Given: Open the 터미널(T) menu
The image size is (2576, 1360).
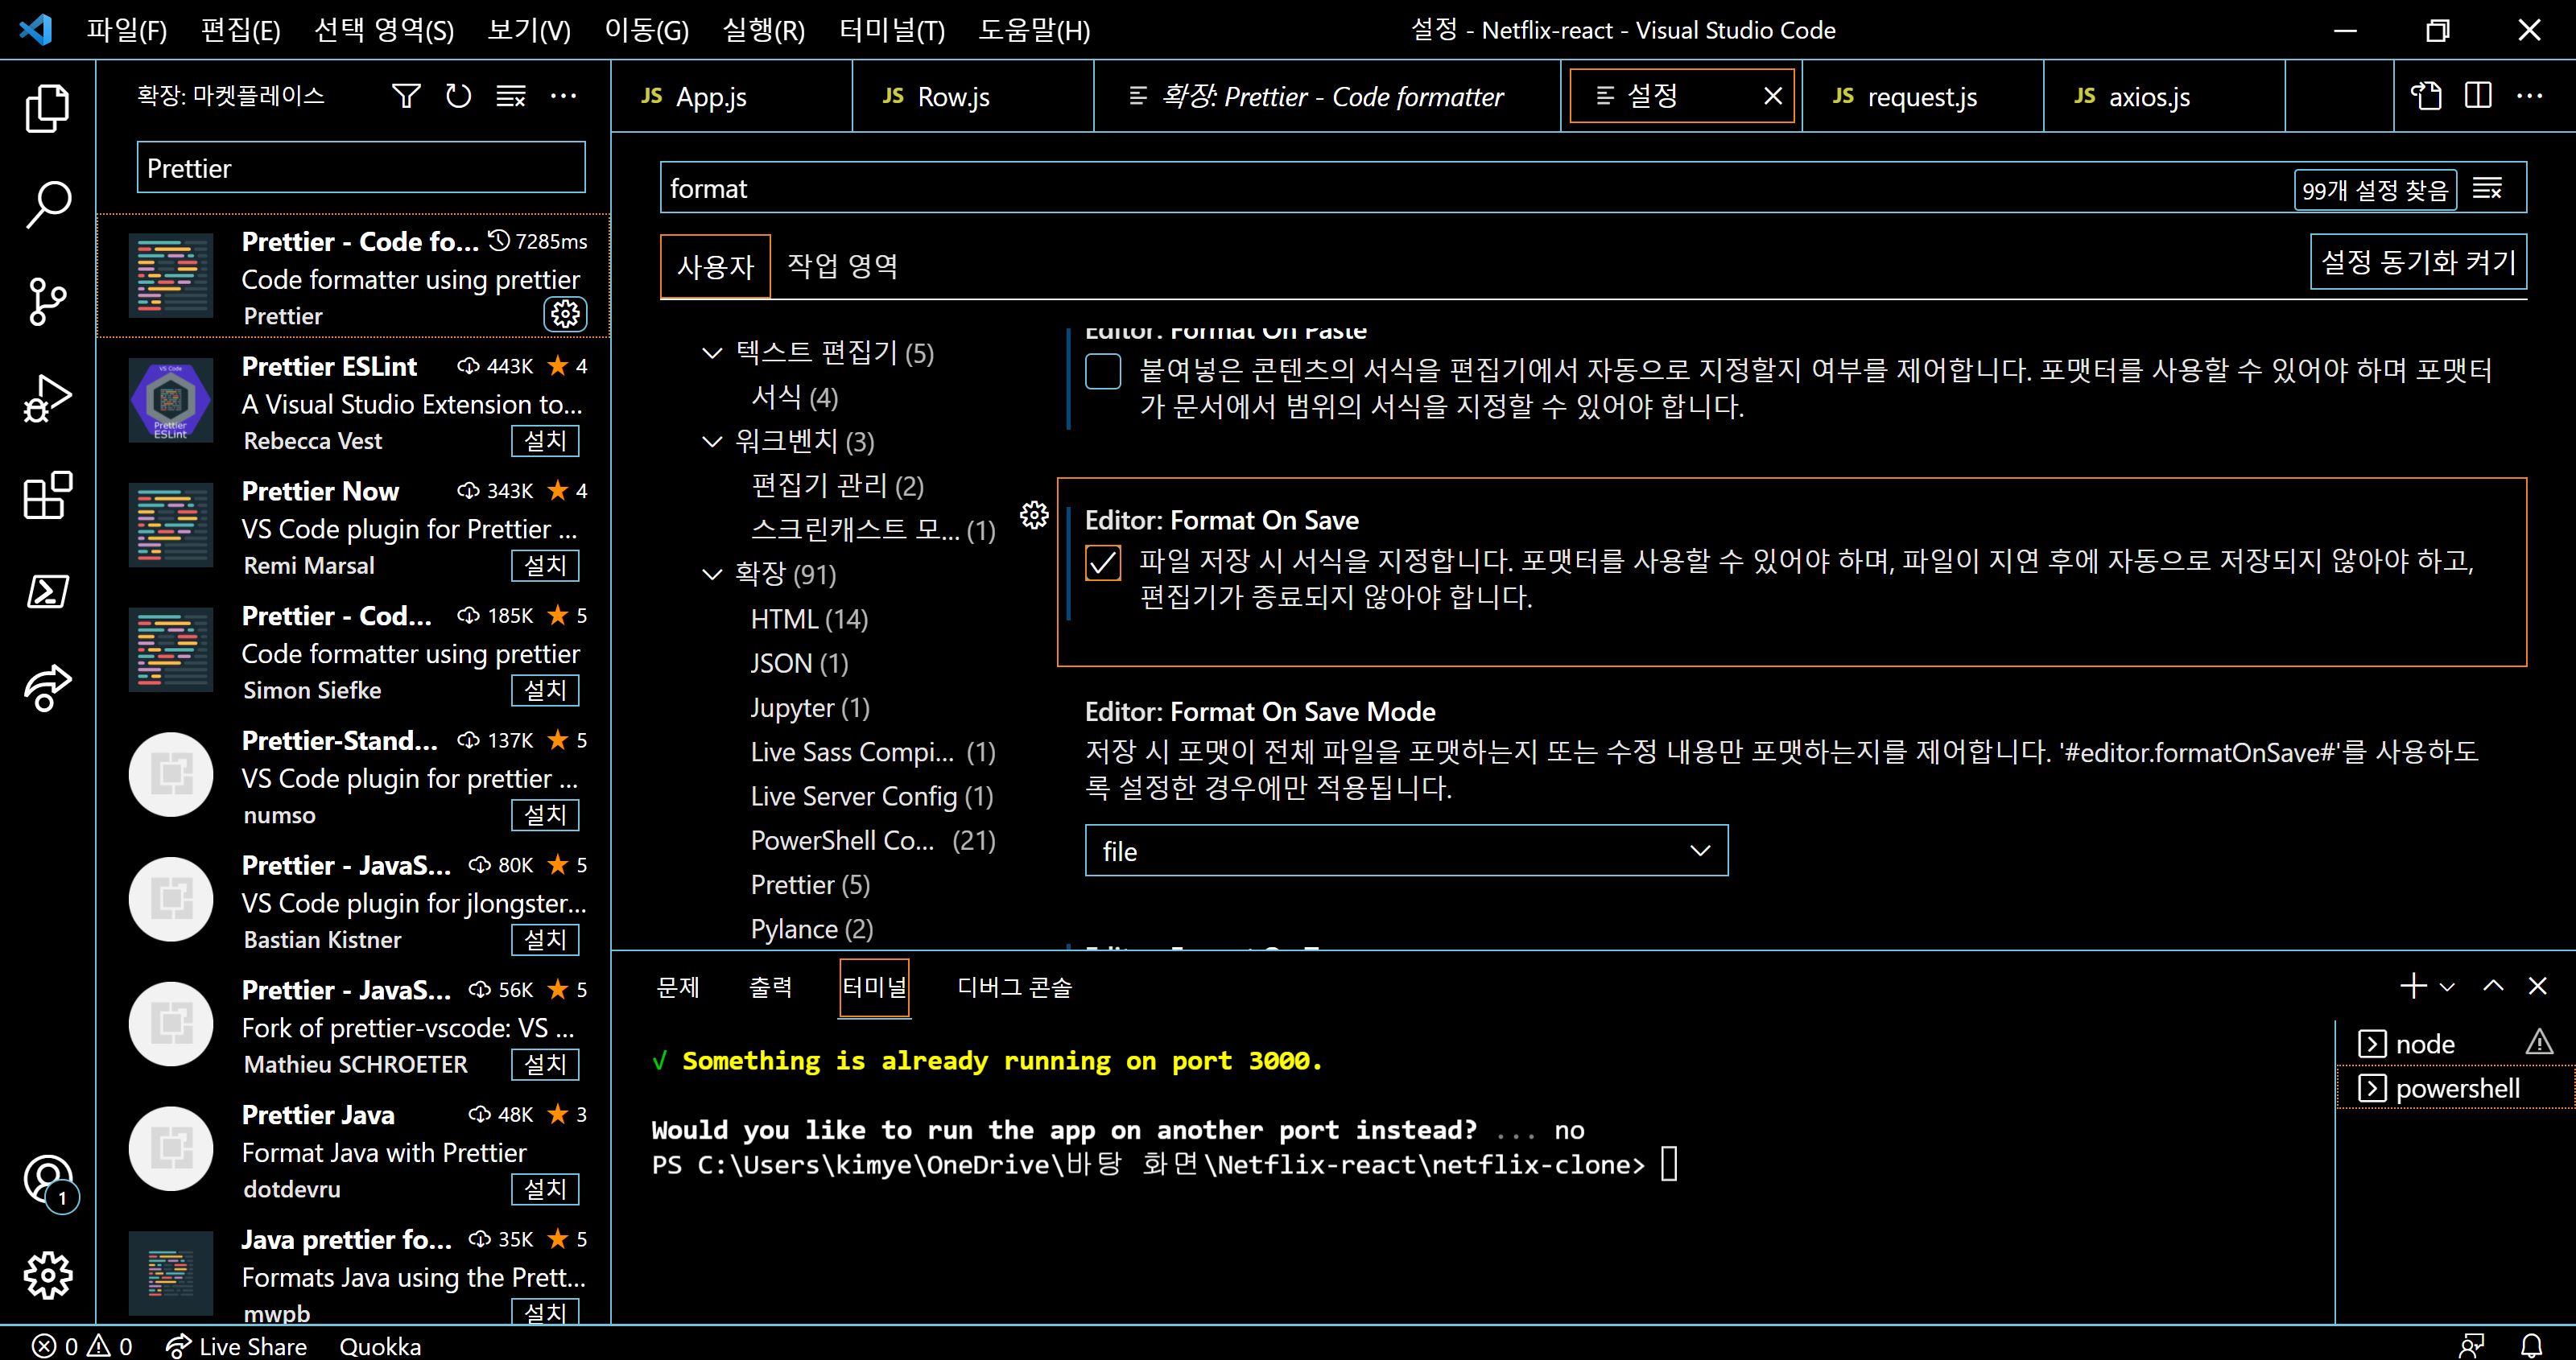Looking at the screenshot, I should point(891,30).
